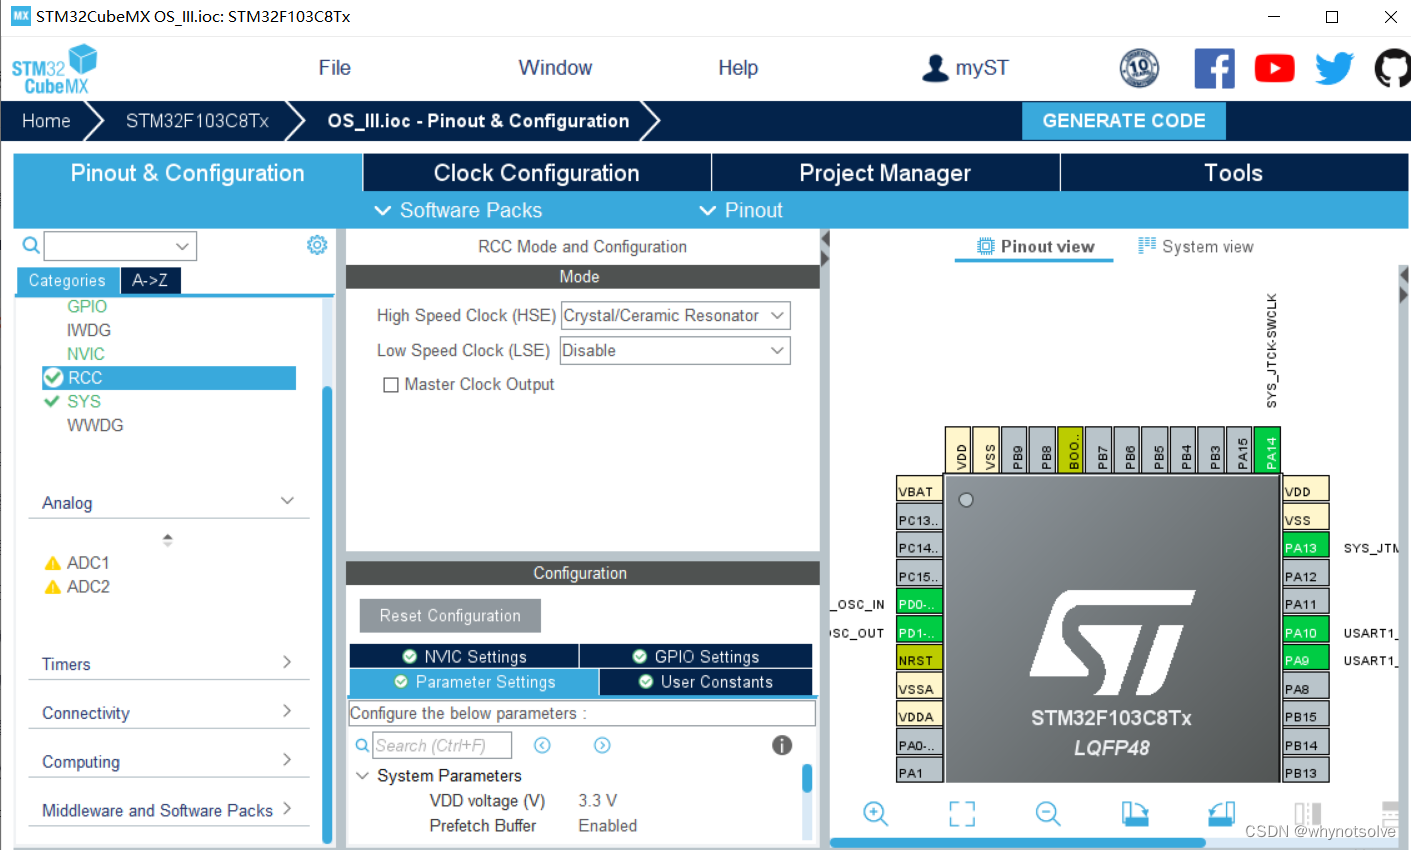Collapse the System Parameters group
This screenshot has height=850, width=1411.
[x=363, y=776]
